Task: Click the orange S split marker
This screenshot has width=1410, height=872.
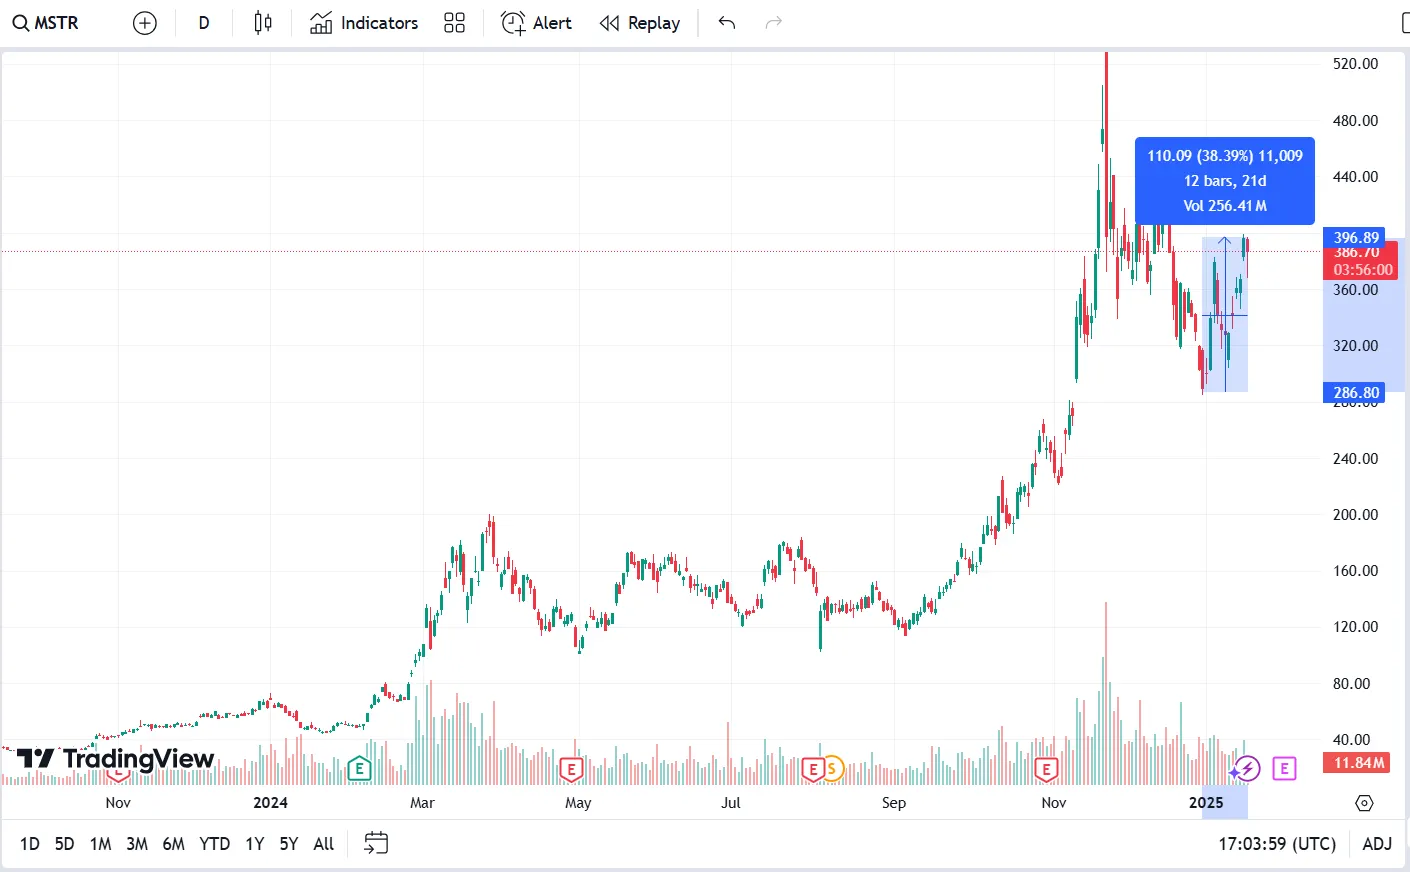Action: 832,769
